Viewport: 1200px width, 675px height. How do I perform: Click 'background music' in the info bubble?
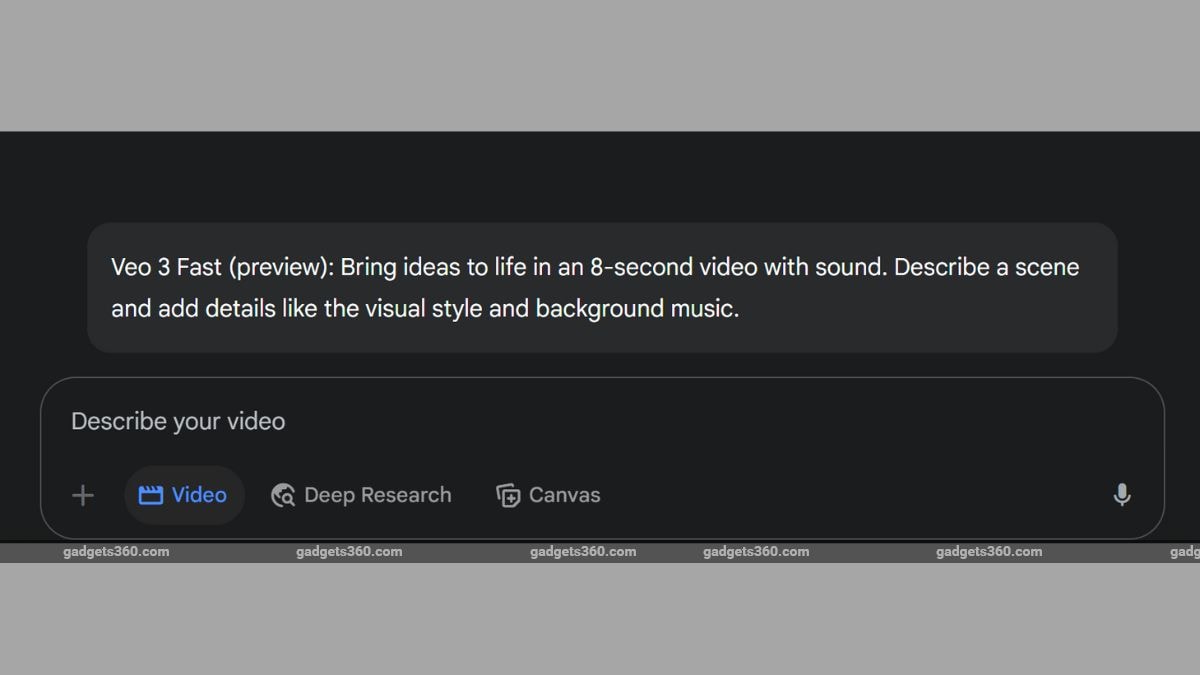pyautogui.click(x=635, y=309)
